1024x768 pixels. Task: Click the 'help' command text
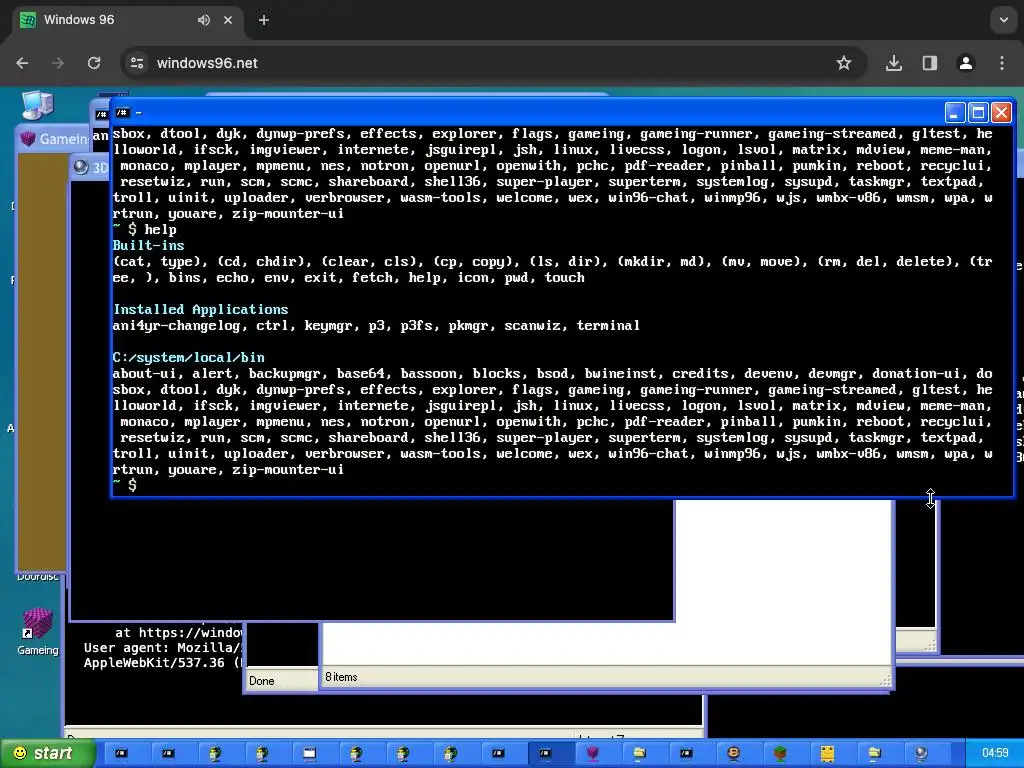160,229
